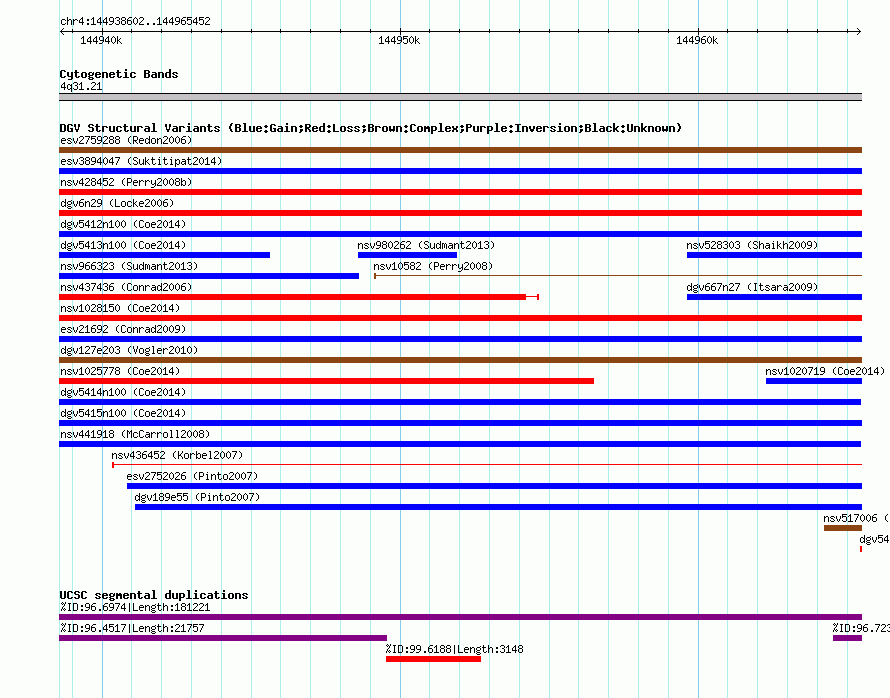Select variant dgv5415n100 (Coe2014)
Image resolution: width=890 pixels, height=698 pixels.
[x=123, y=413]
